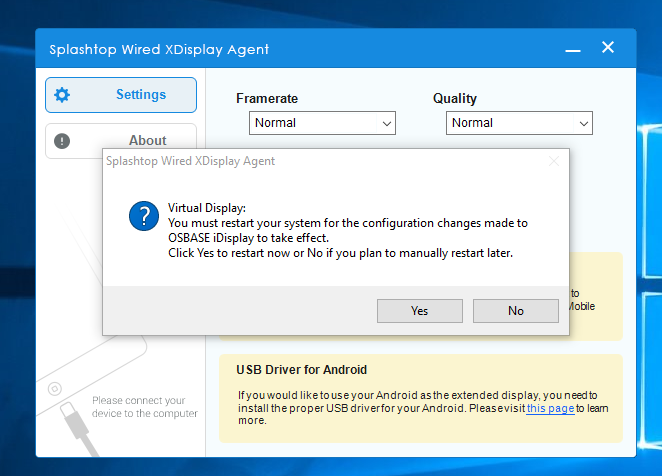Click the main window title text
This screenshot has height=476, width=662.
(159, 49)
